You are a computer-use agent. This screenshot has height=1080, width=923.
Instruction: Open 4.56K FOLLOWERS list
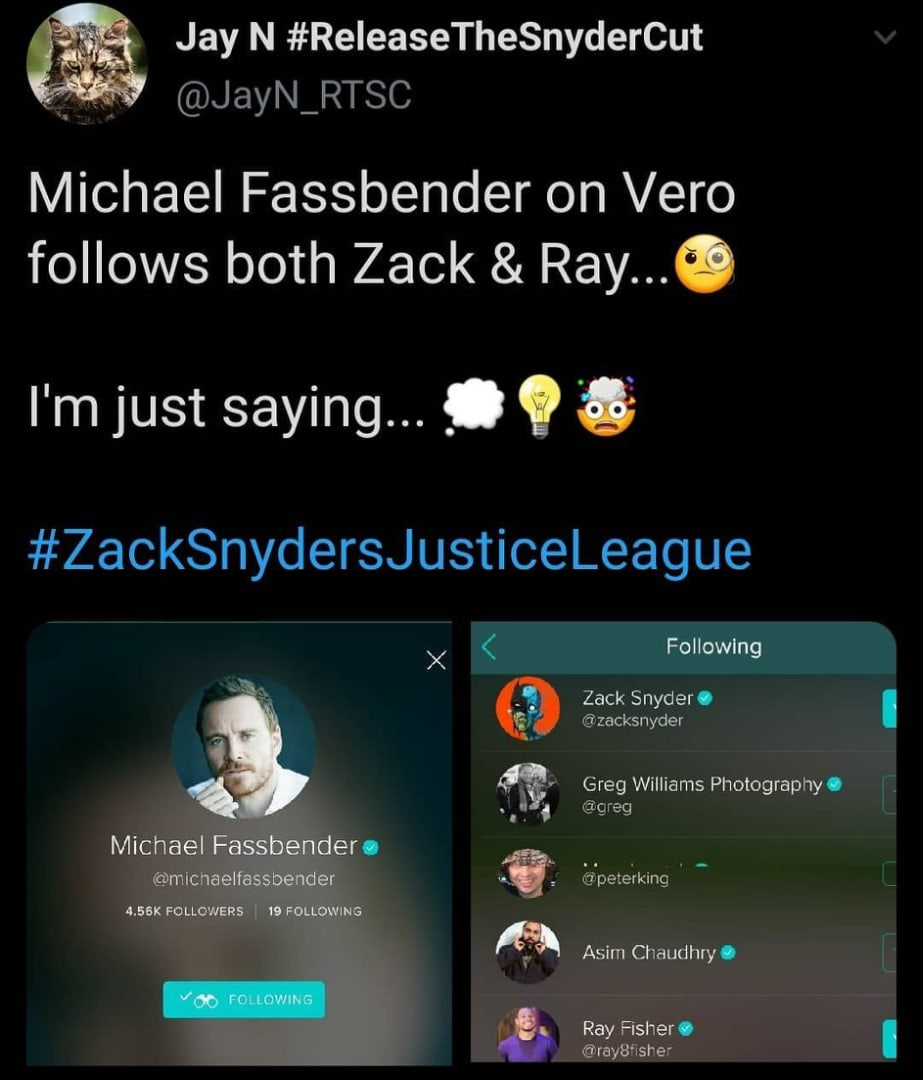pos(184,911)
